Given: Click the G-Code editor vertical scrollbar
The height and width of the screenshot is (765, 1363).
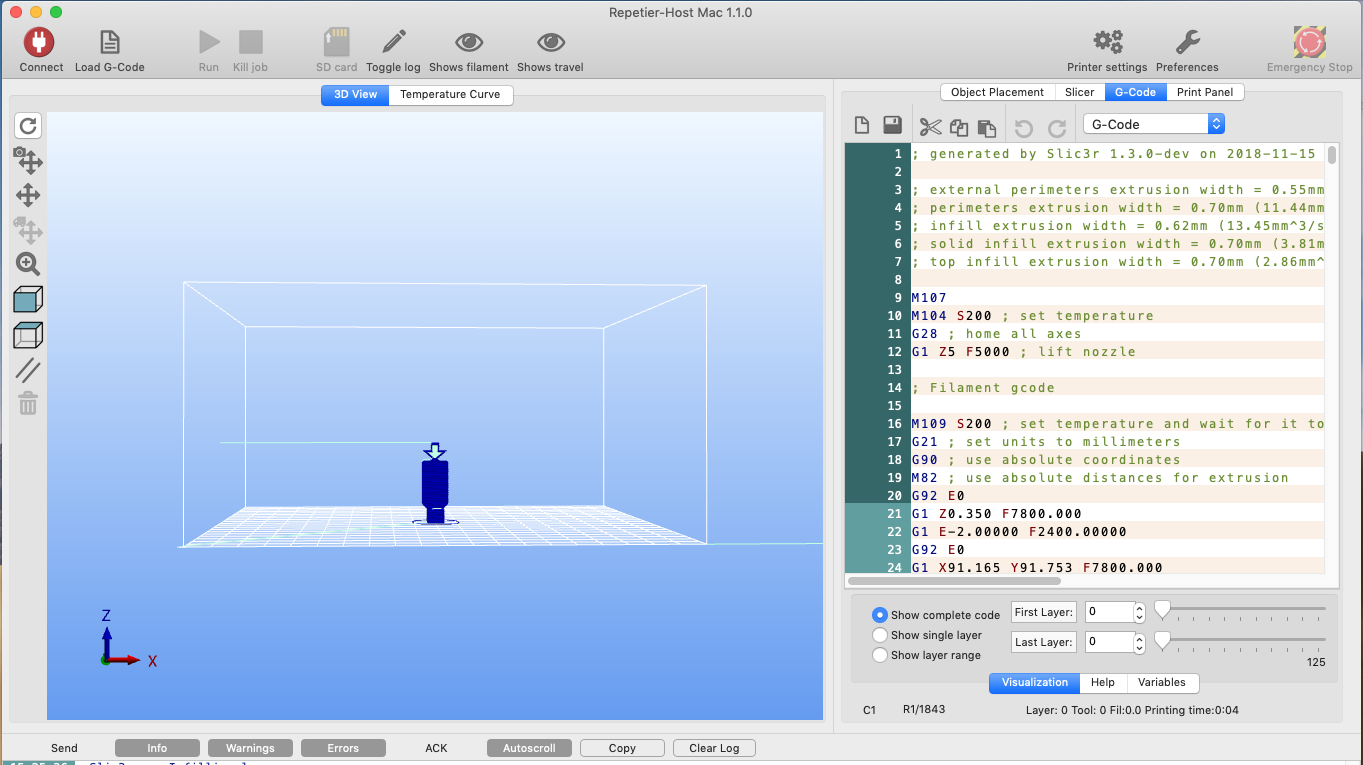Looking at the screenshot, I should pyautogui.click(x=1332, y=155).
